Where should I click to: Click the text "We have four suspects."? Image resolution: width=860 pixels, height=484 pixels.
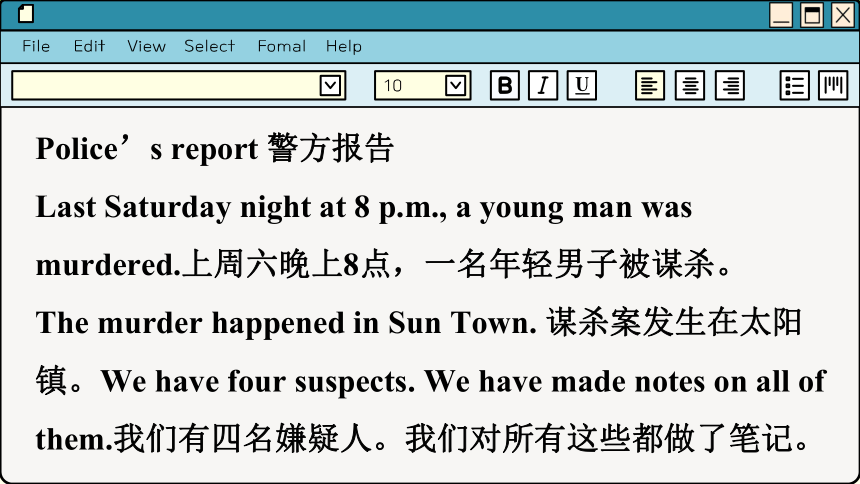[x=258, y=381]
